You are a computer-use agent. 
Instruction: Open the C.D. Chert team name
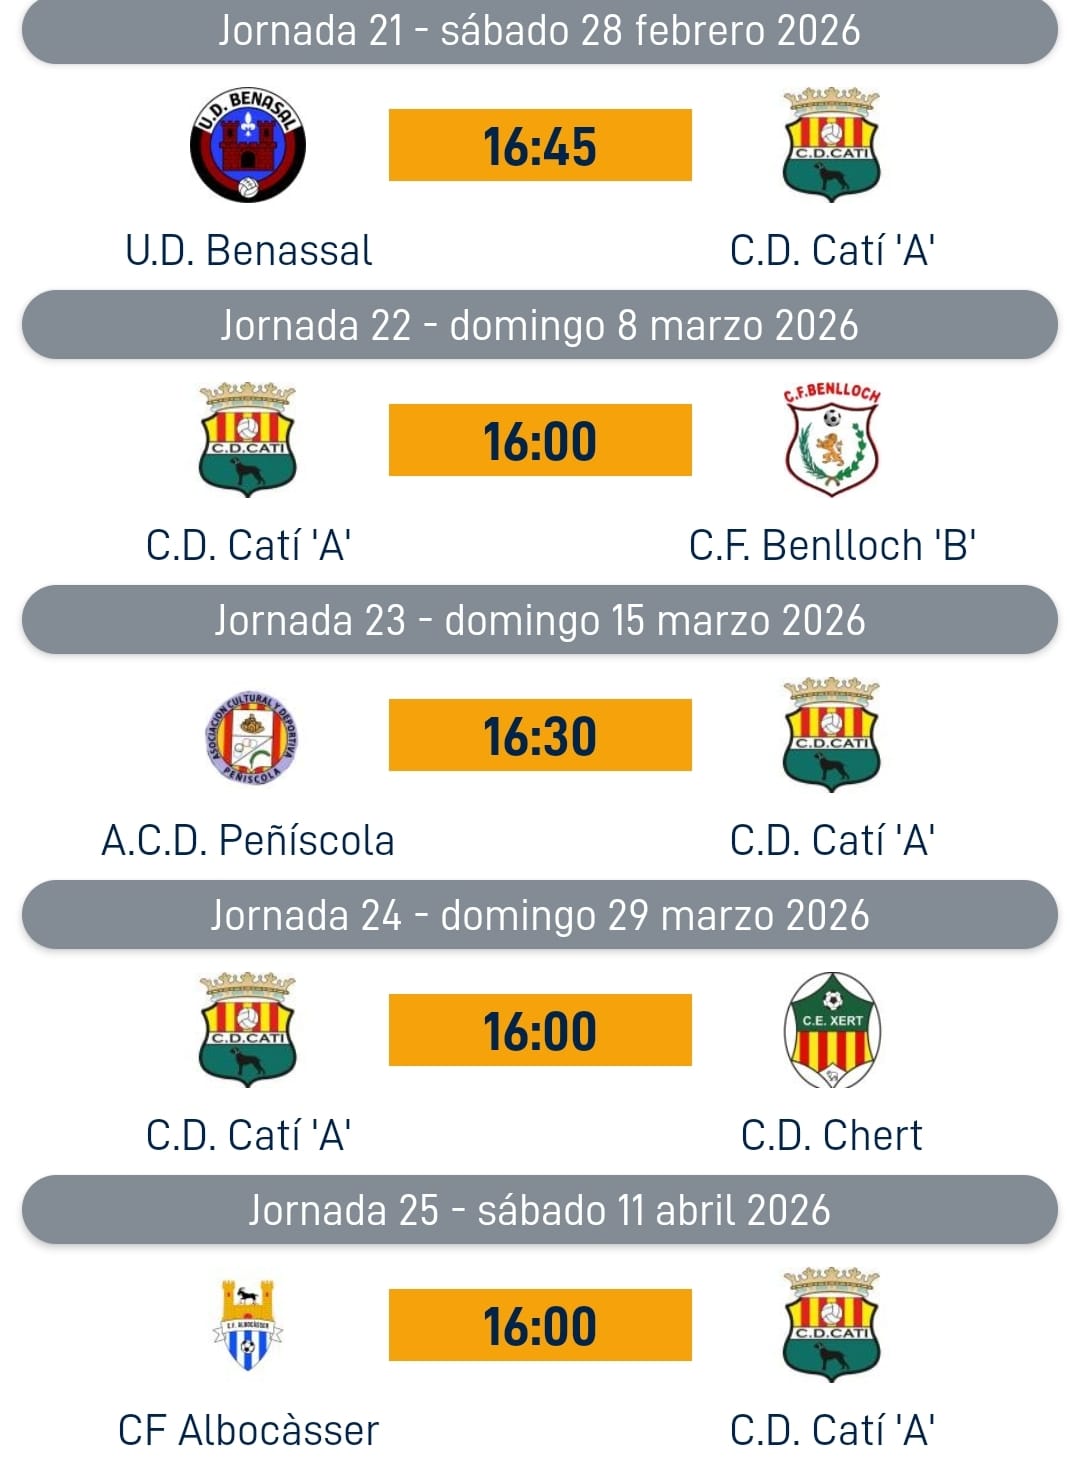tap(832, 1135)
